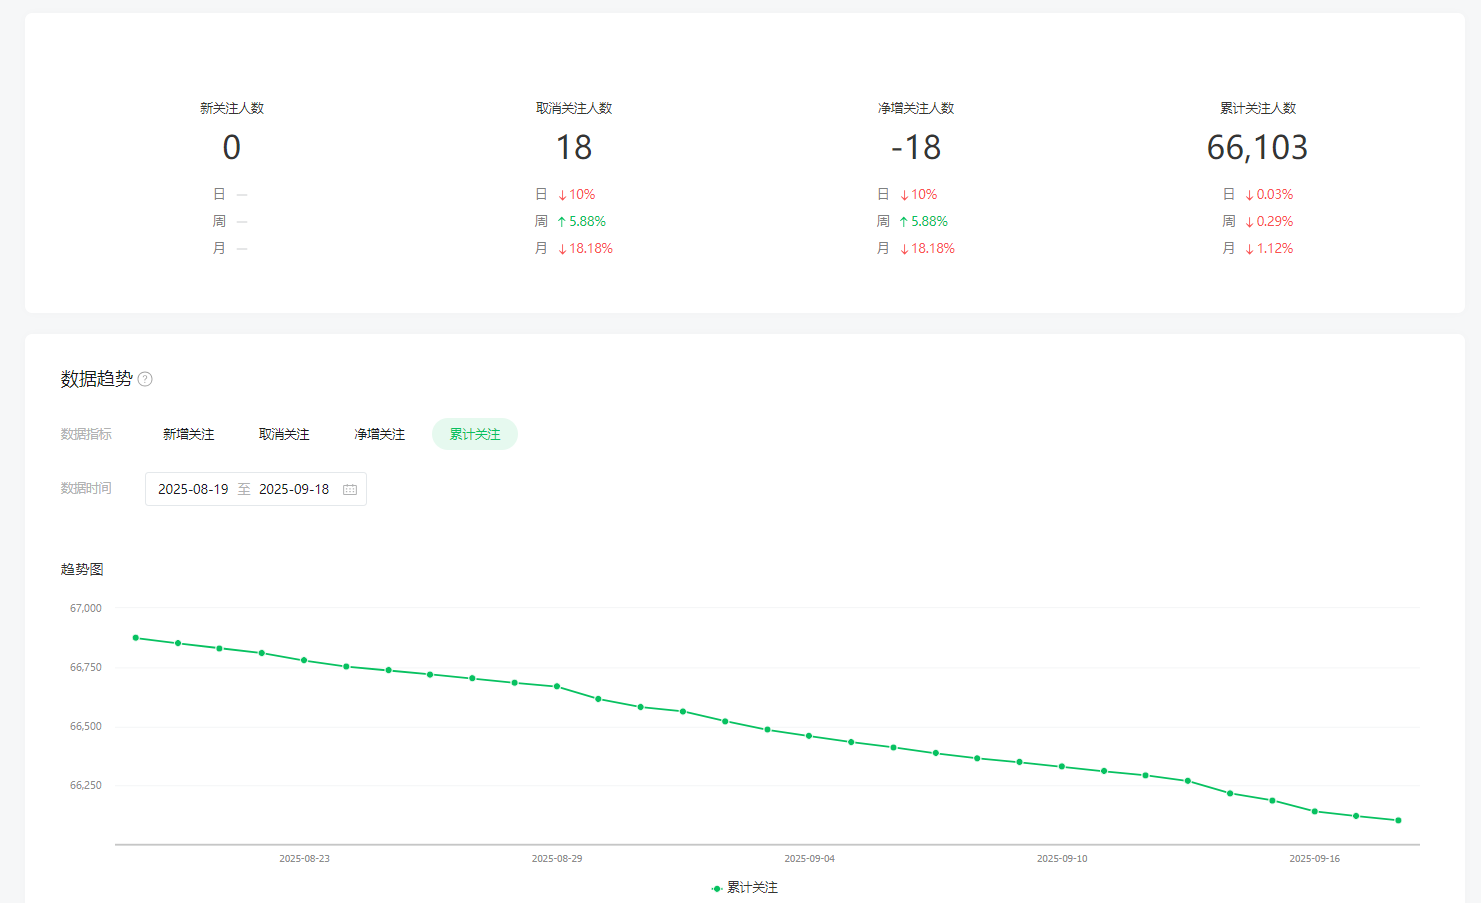Click the 新关注人数 value 0
1481x903 pixels.
(232, 148)
